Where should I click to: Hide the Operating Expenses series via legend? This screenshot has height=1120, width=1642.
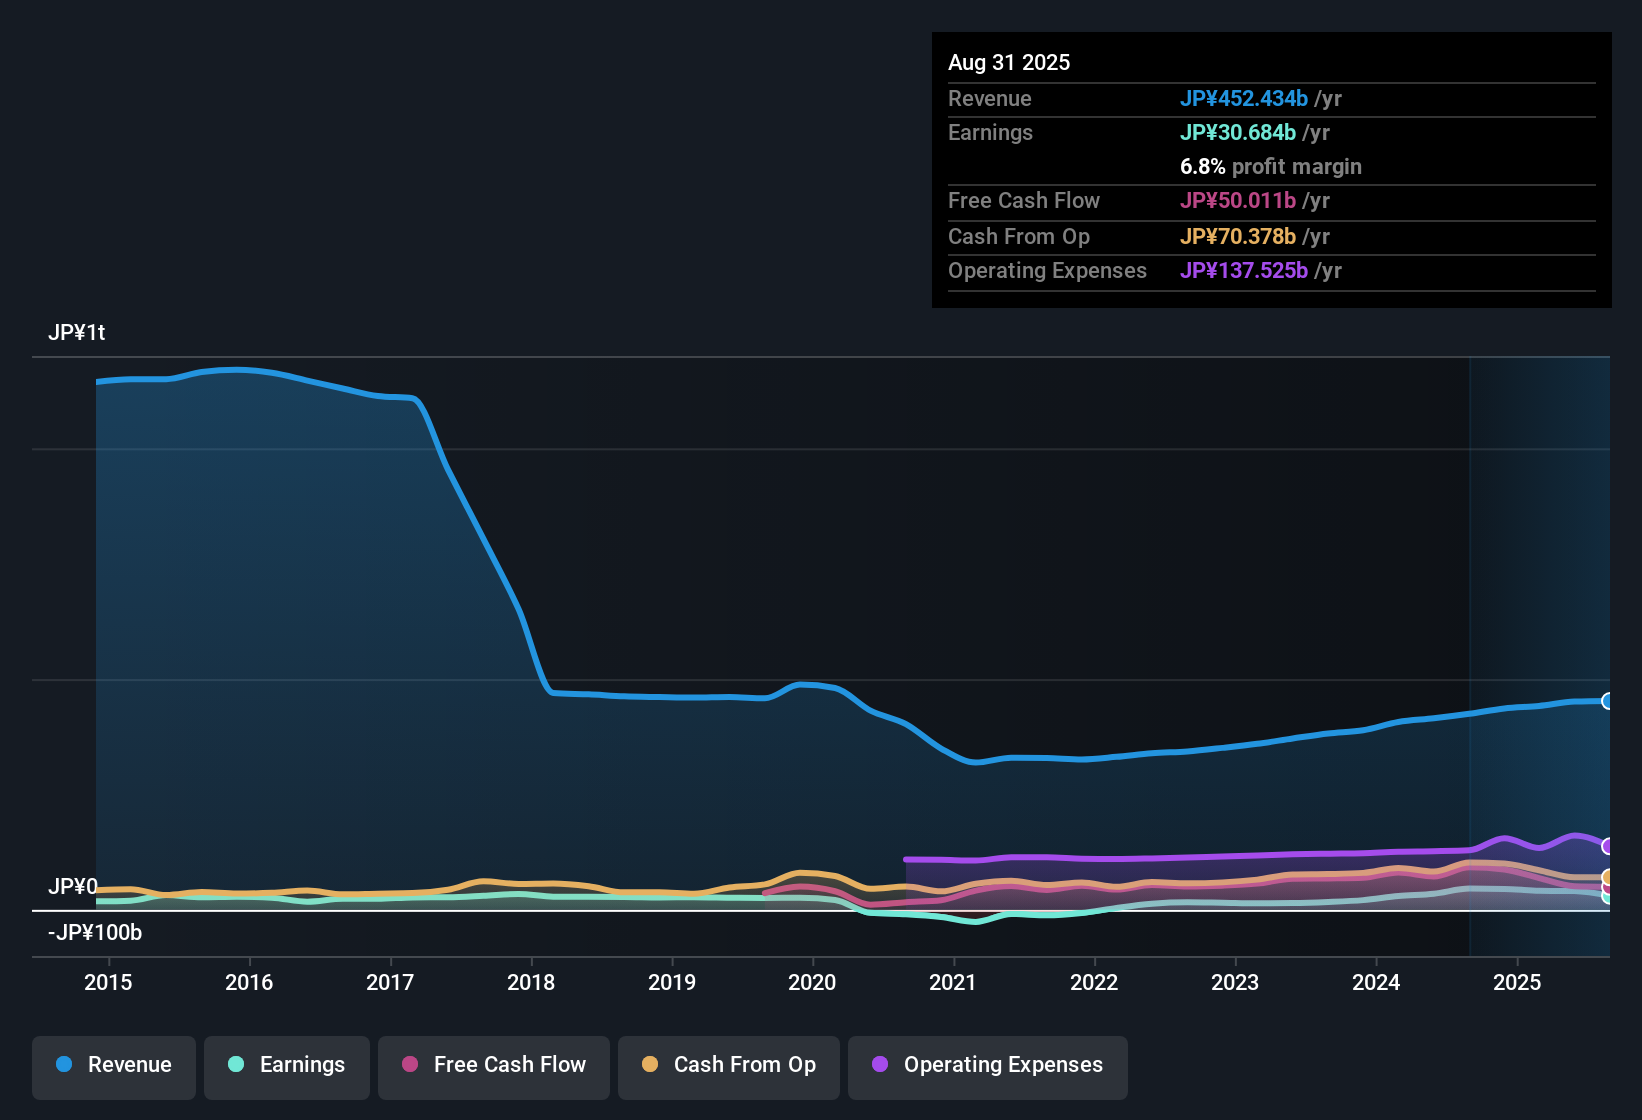tap(987, 1065)
